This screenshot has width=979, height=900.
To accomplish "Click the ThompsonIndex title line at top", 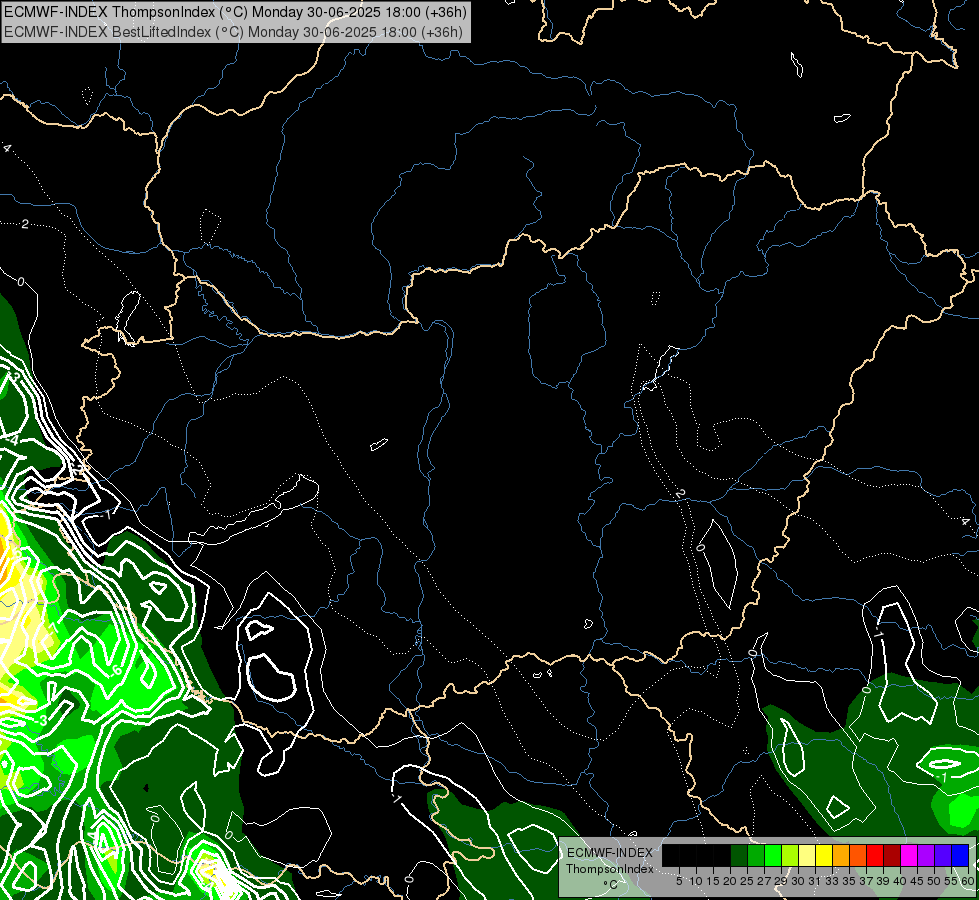I will tap(235, 12).
